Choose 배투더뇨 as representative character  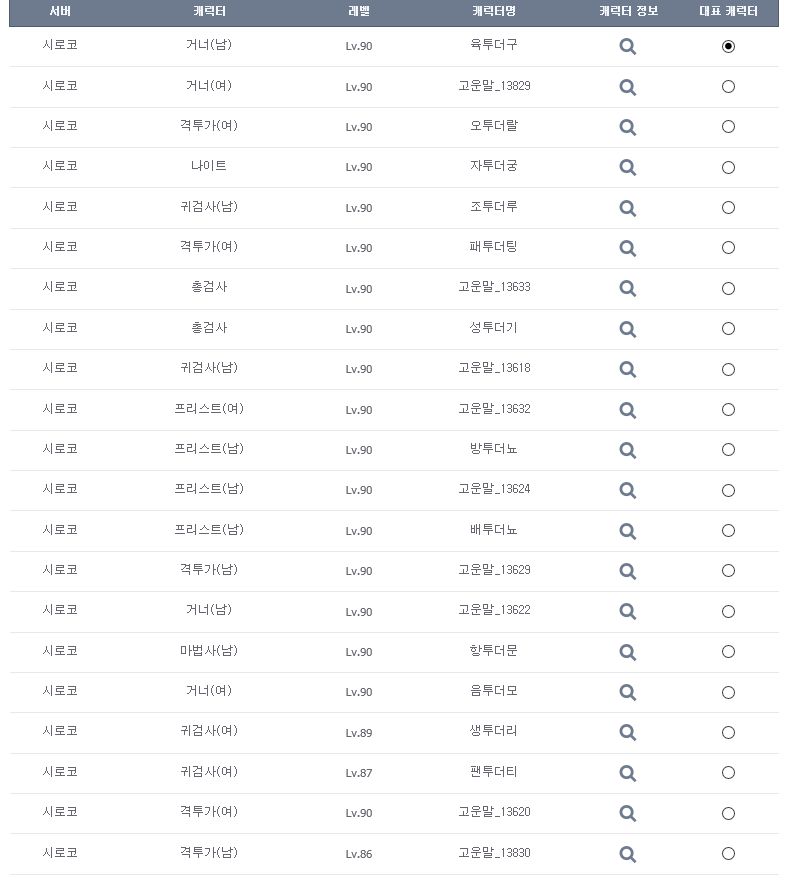728,530
